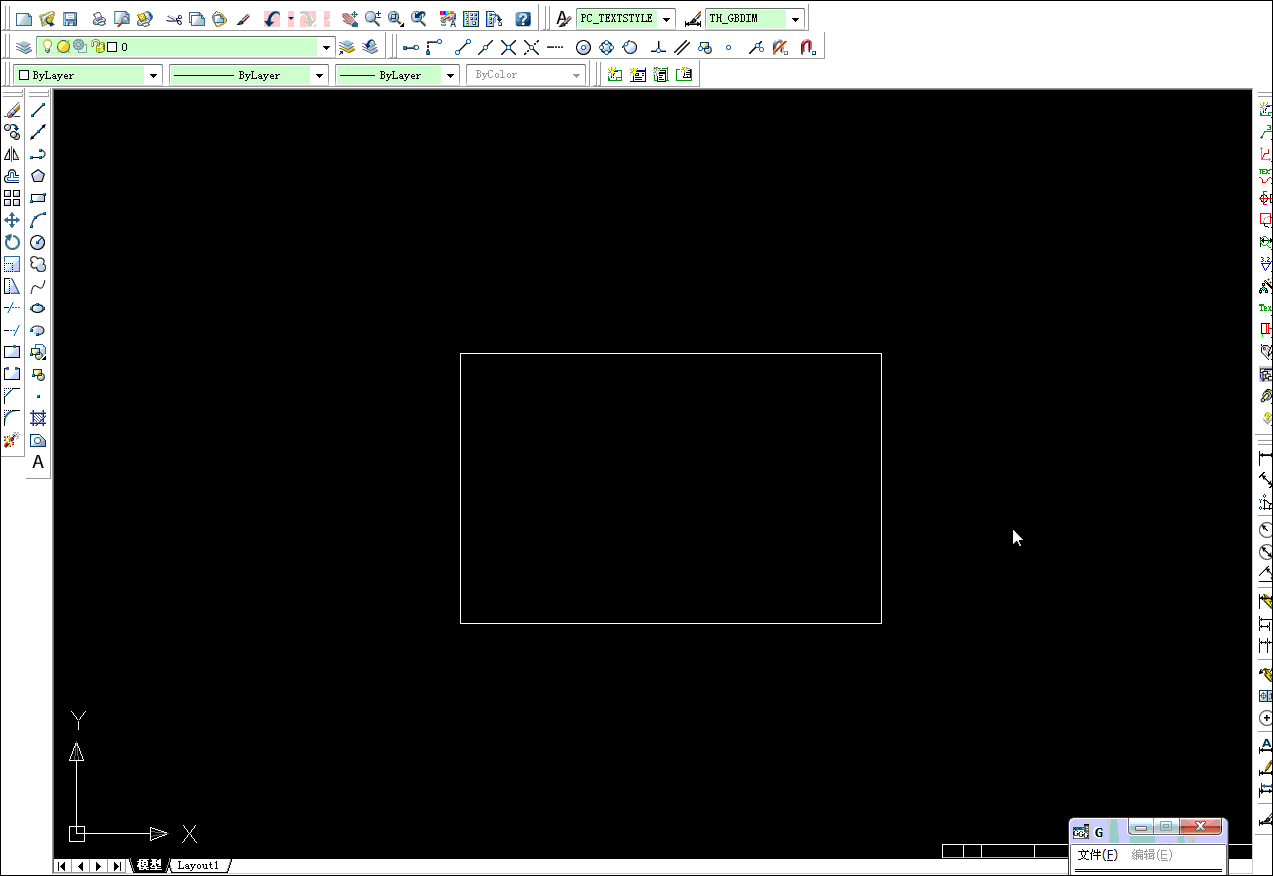Toggle the layer 0 light bulb visibility

pos(48,46)
